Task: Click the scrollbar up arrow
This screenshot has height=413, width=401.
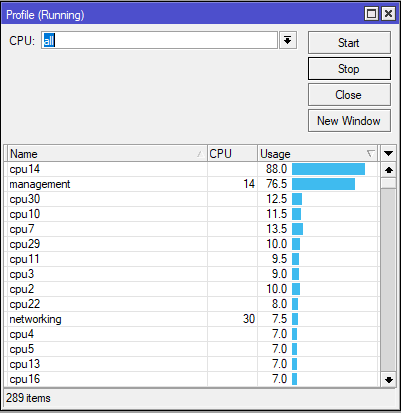Action: [388, 170]
